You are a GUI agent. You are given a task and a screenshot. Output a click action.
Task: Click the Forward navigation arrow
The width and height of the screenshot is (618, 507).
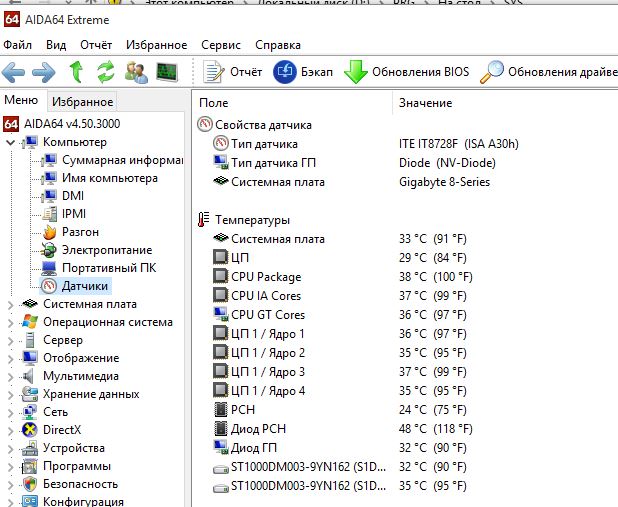[44, 73]
